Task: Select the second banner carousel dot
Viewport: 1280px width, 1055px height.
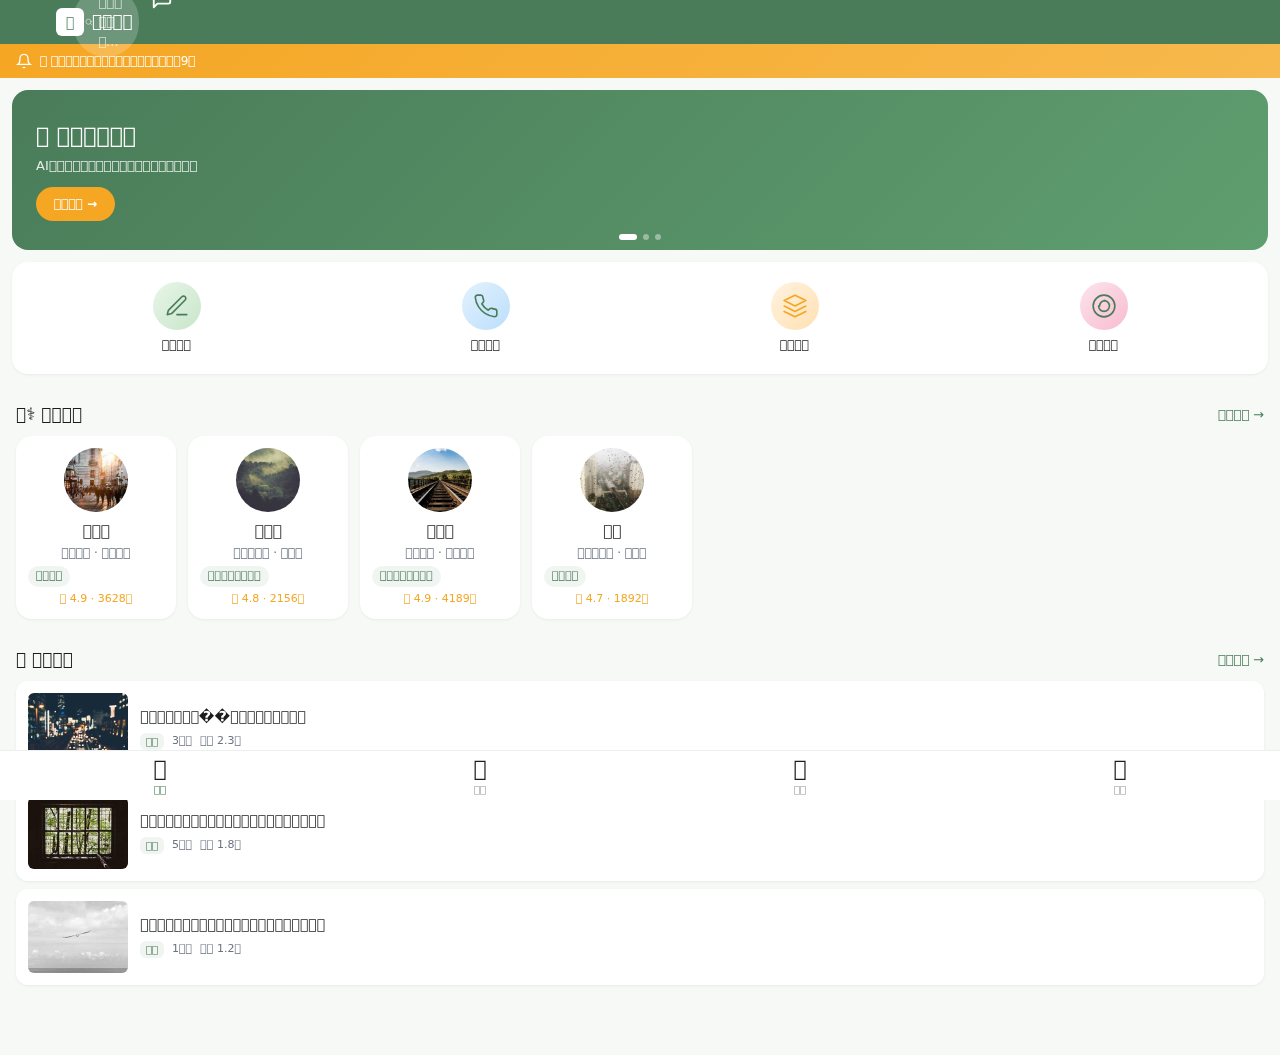Action: coord(646,237)
